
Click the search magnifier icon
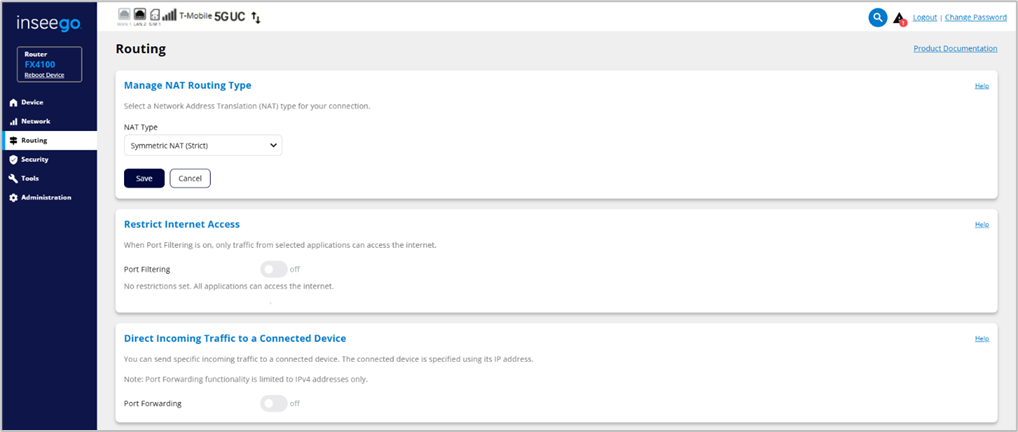pyautogui.click(x=878, y=17)
